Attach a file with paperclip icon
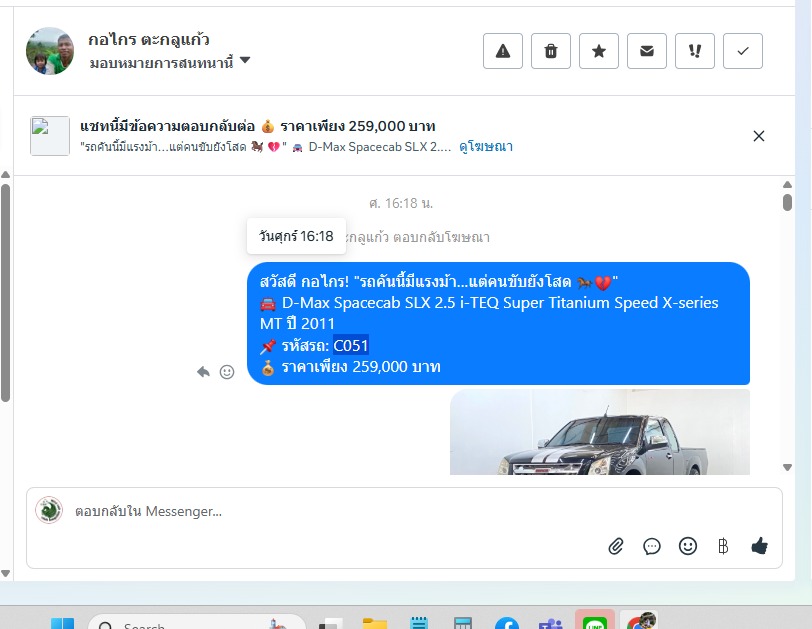The width and height of the screenshot is (812, 629). tap(616, 546)
